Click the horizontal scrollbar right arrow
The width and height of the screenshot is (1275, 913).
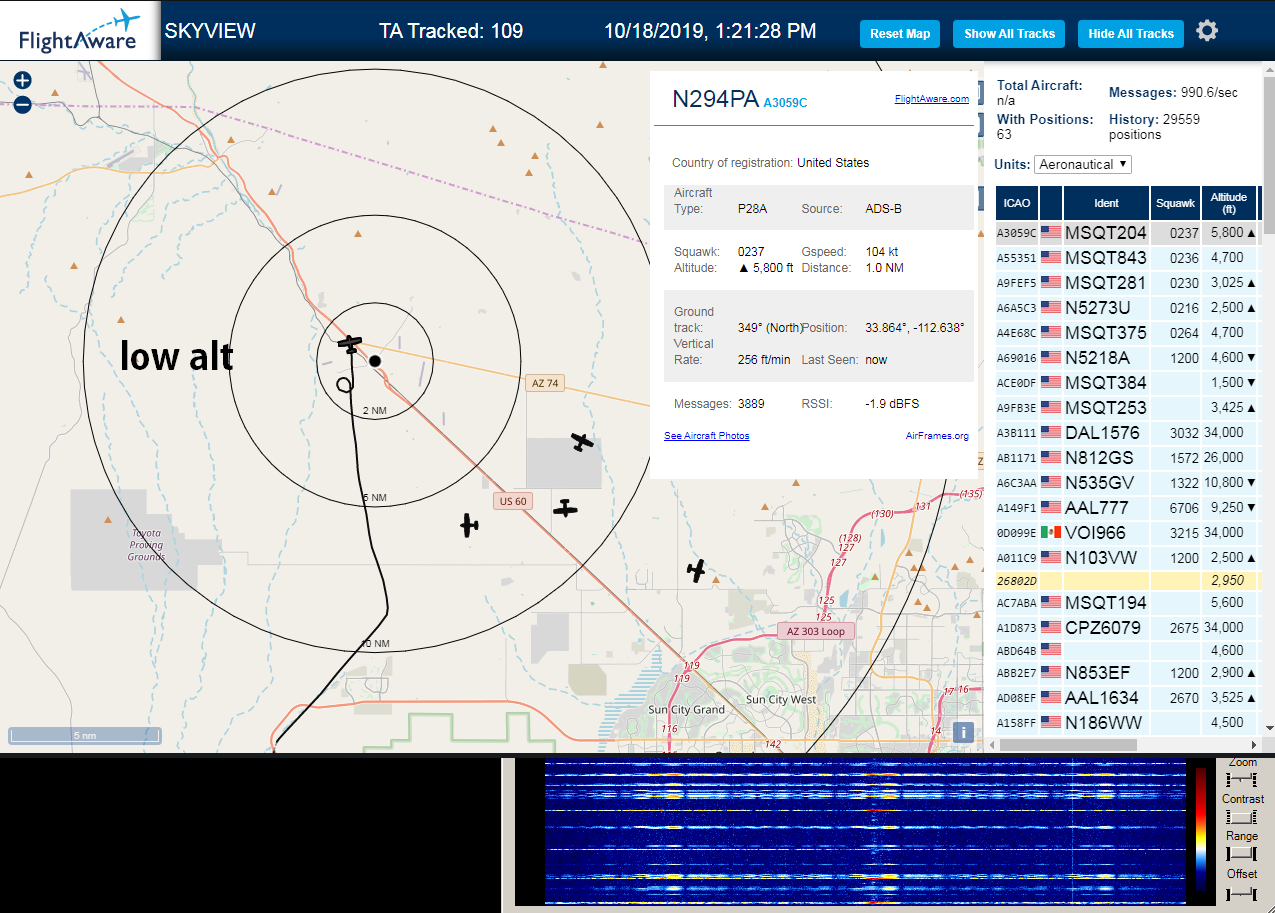pyautogui.click(x=1256, y=744)
